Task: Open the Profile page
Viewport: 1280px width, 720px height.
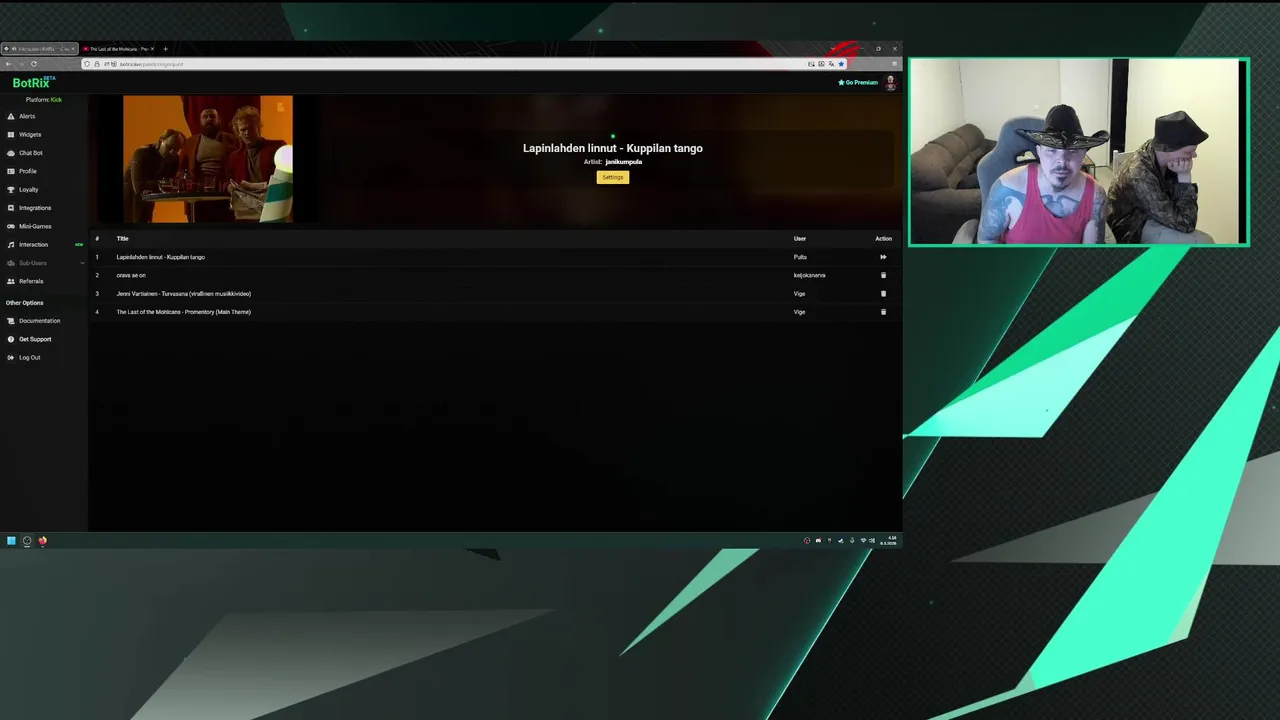Action: tap(28, 171)
